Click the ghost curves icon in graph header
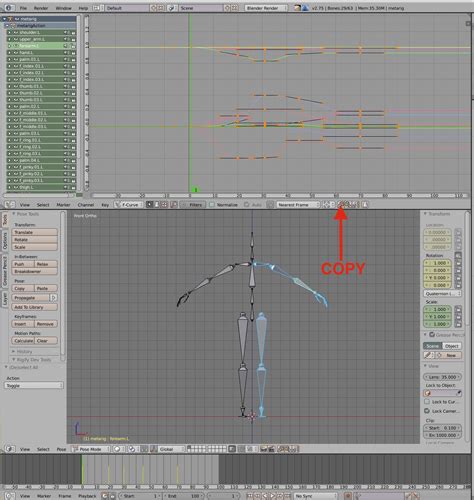Screen dimensions: 474x500 point(365,205)
